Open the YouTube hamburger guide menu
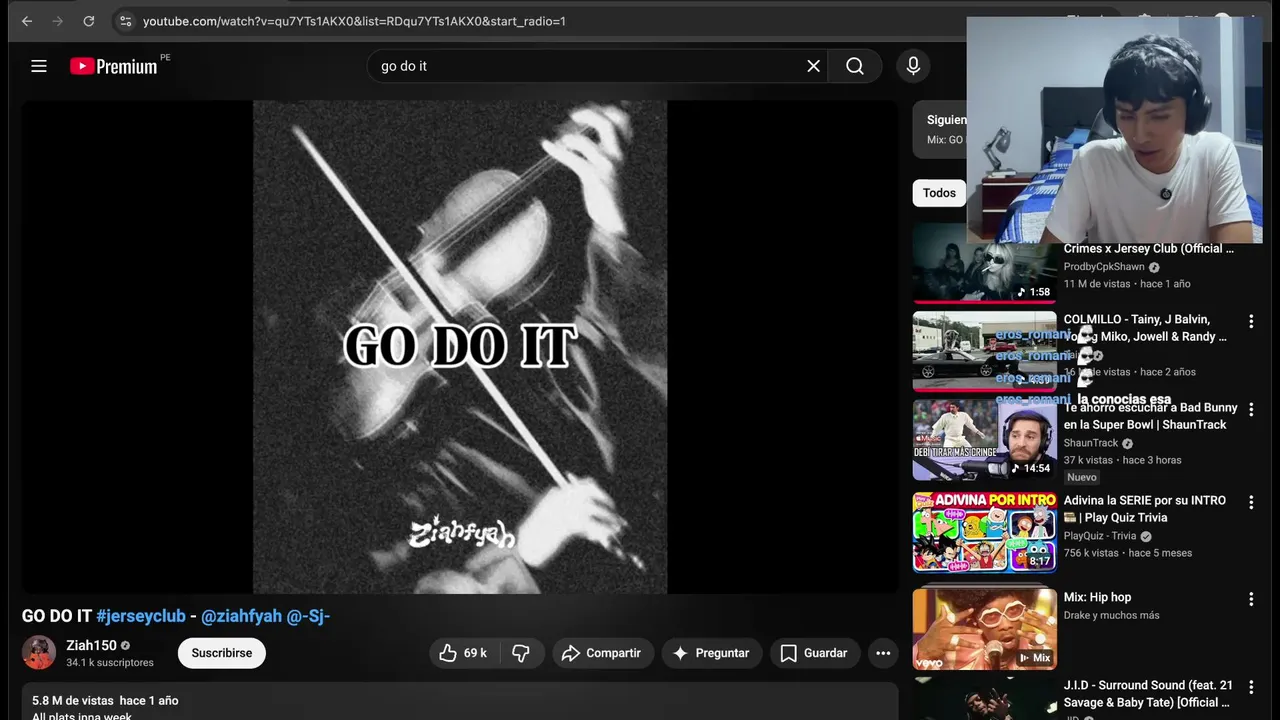This screenshot has height=720, width=1280. 39,66
